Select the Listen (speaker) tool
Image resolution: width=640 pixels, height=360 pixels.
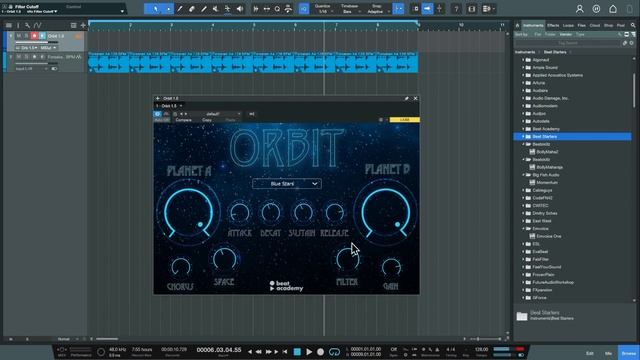(x=240, y=9)
